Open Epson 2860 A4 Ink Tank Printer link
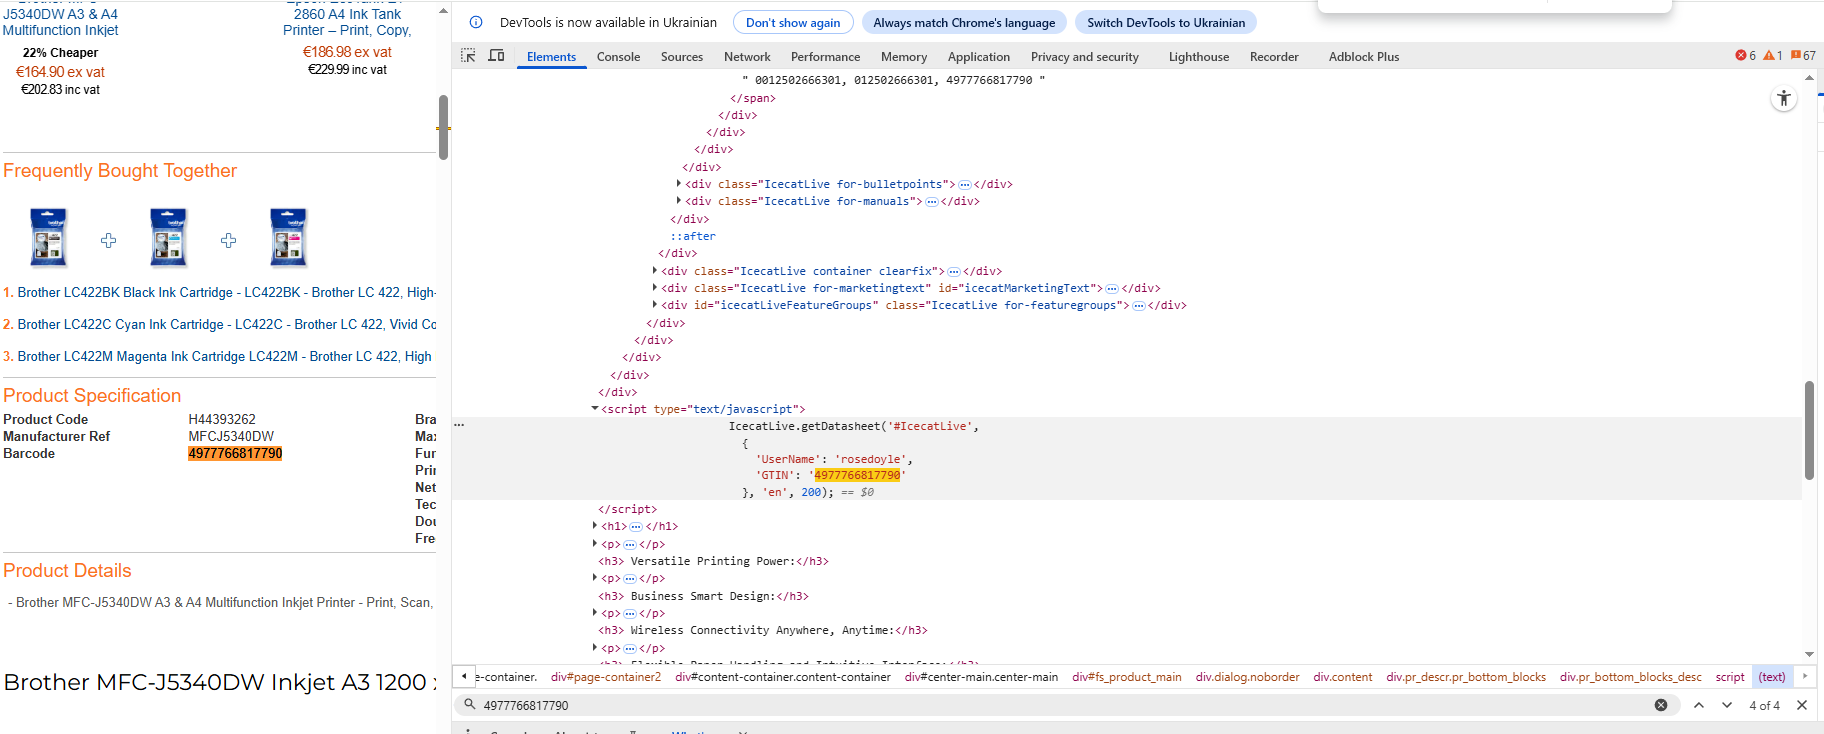This screenshot has width=1824, height=734. coord(347,22)
